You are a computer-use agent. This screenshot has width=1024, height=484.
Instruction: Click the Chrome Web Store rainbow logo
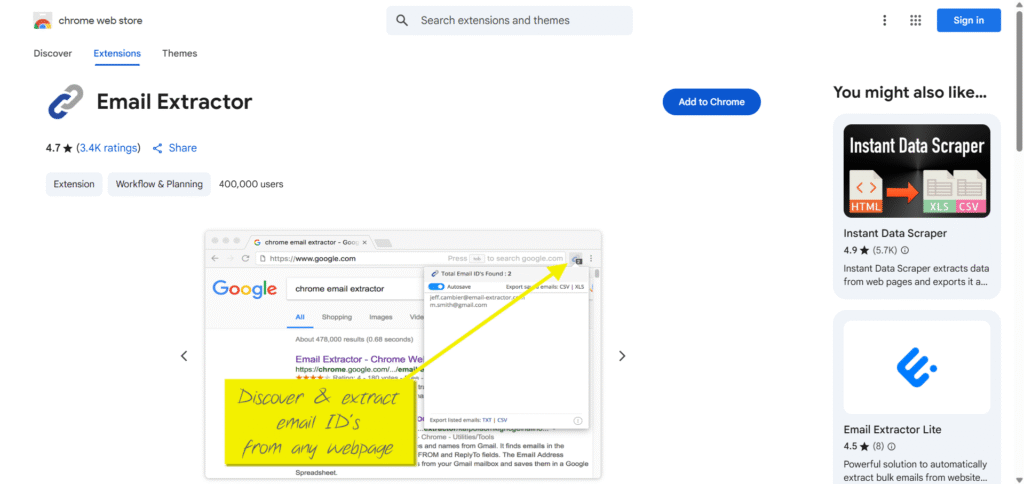[x=42, y=21]
